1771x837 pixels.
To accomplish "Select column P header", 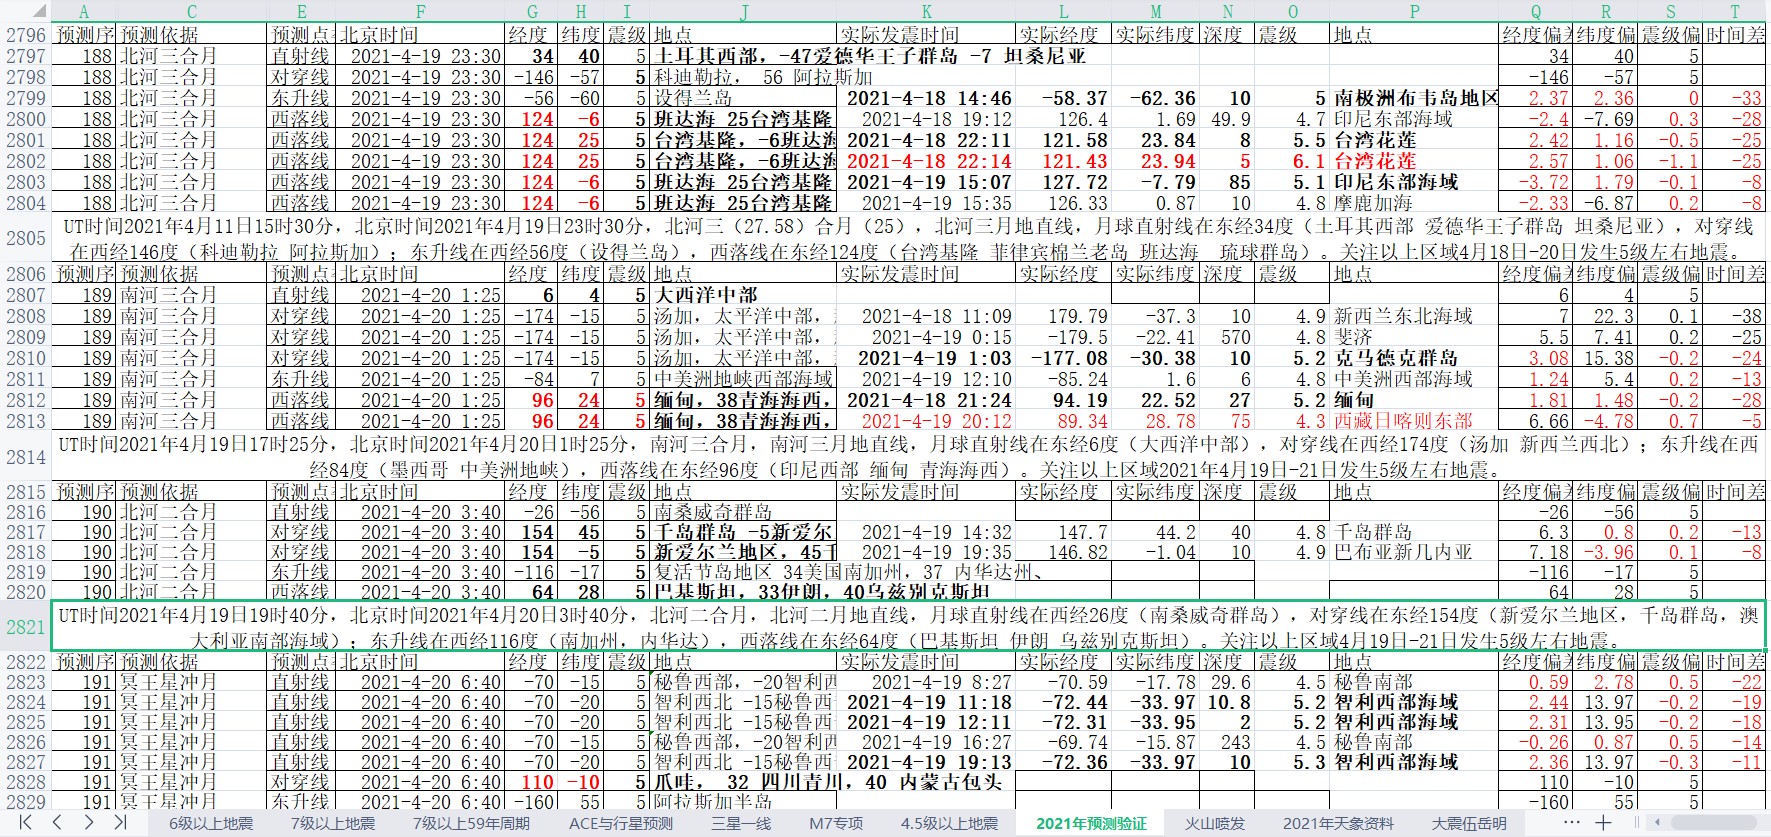I will coord(1414,12).
